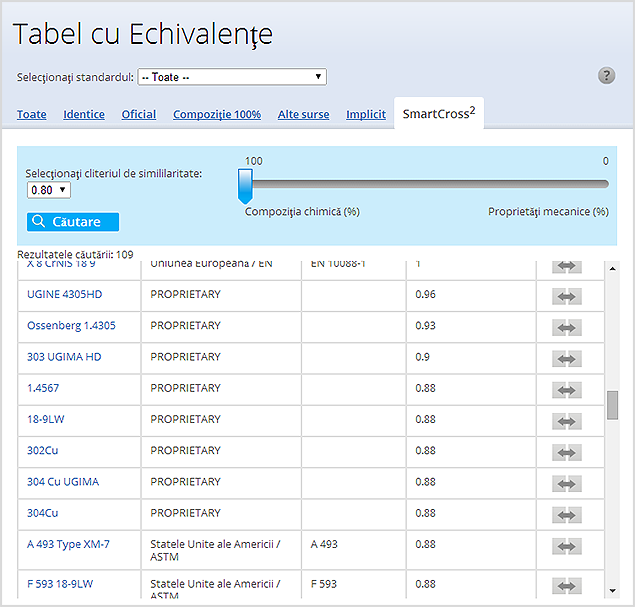The height and width of the screenshot is (607, 635).
Task: Open the help question mark icon
Action: pos(606,76)
